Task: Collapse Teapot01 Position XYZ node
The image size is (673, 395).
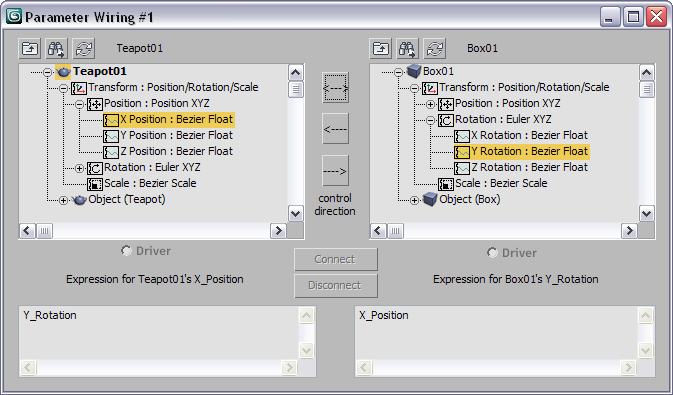Action: 79,104
